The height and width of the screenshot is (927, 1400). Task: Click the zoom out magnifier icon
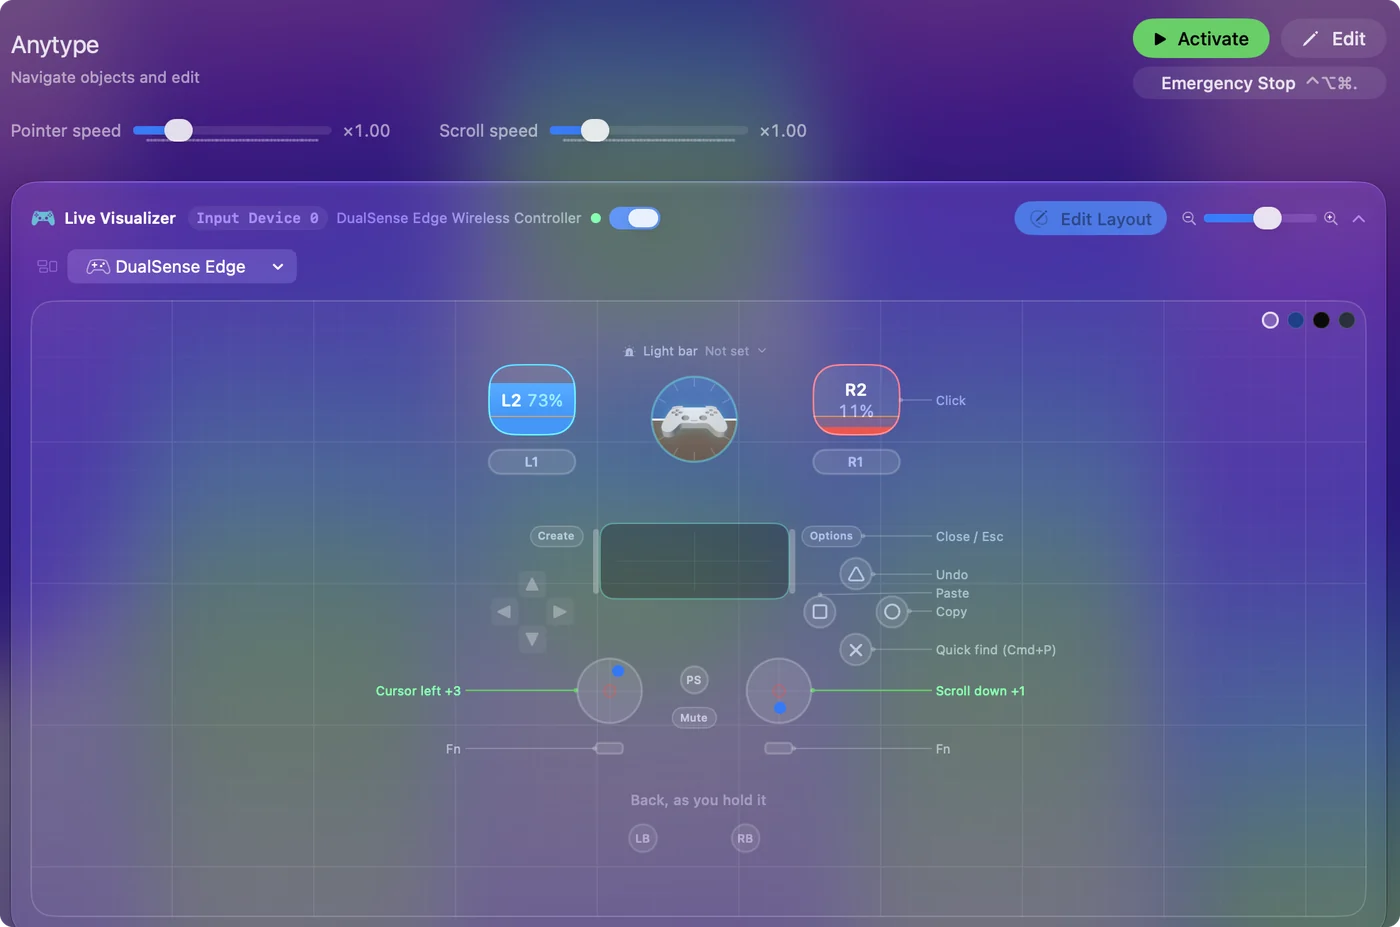(x=1189, y=218)
